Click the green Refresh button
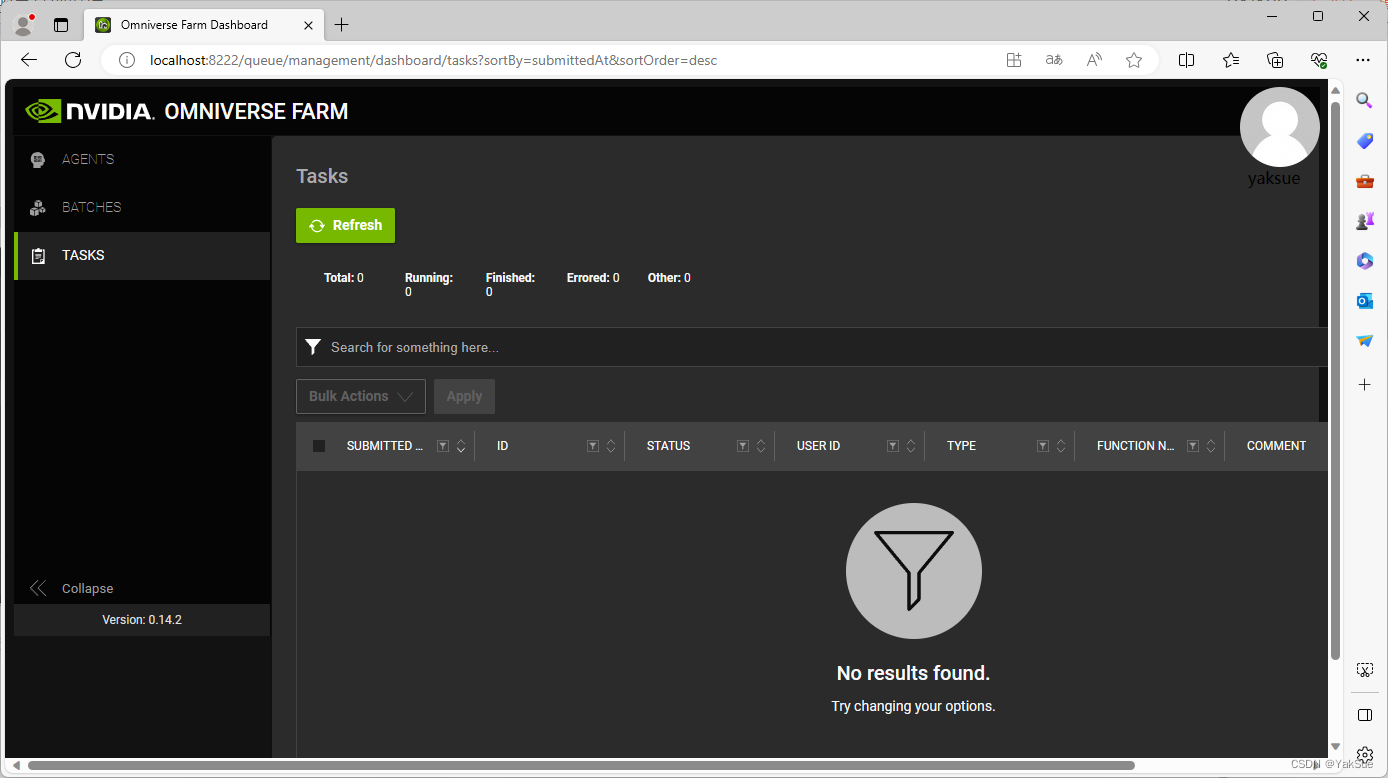The image size is (1388, 778). click(x=345, y=225)
